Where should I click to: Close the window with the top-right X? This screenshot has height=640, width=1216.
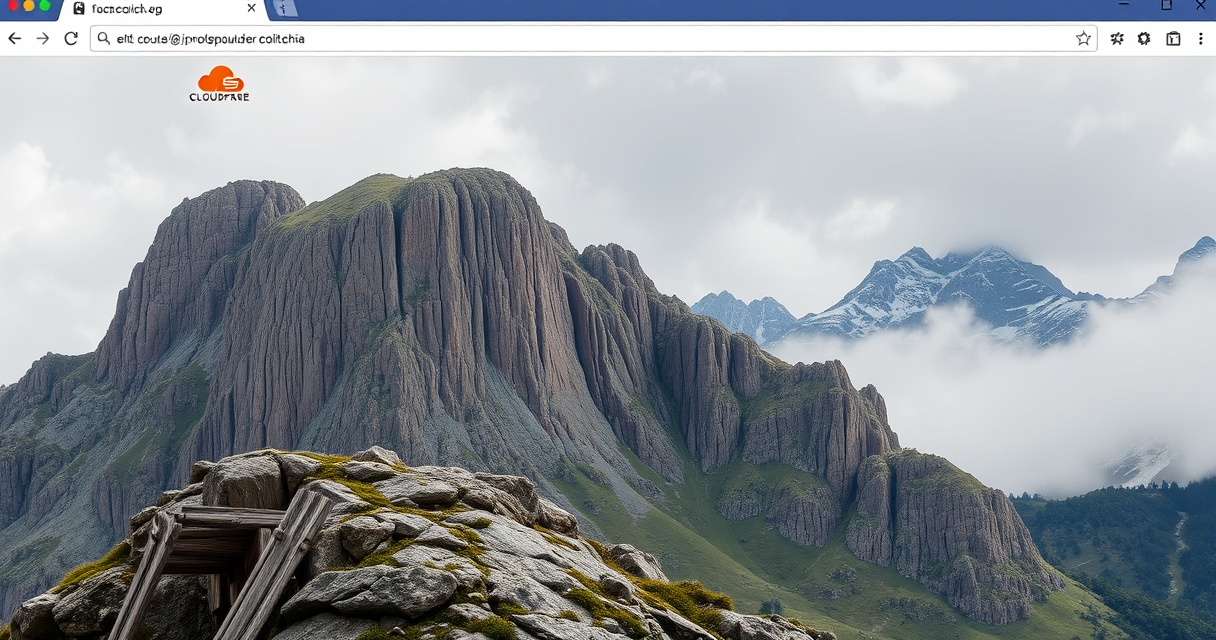click(x=1200, y=5)
